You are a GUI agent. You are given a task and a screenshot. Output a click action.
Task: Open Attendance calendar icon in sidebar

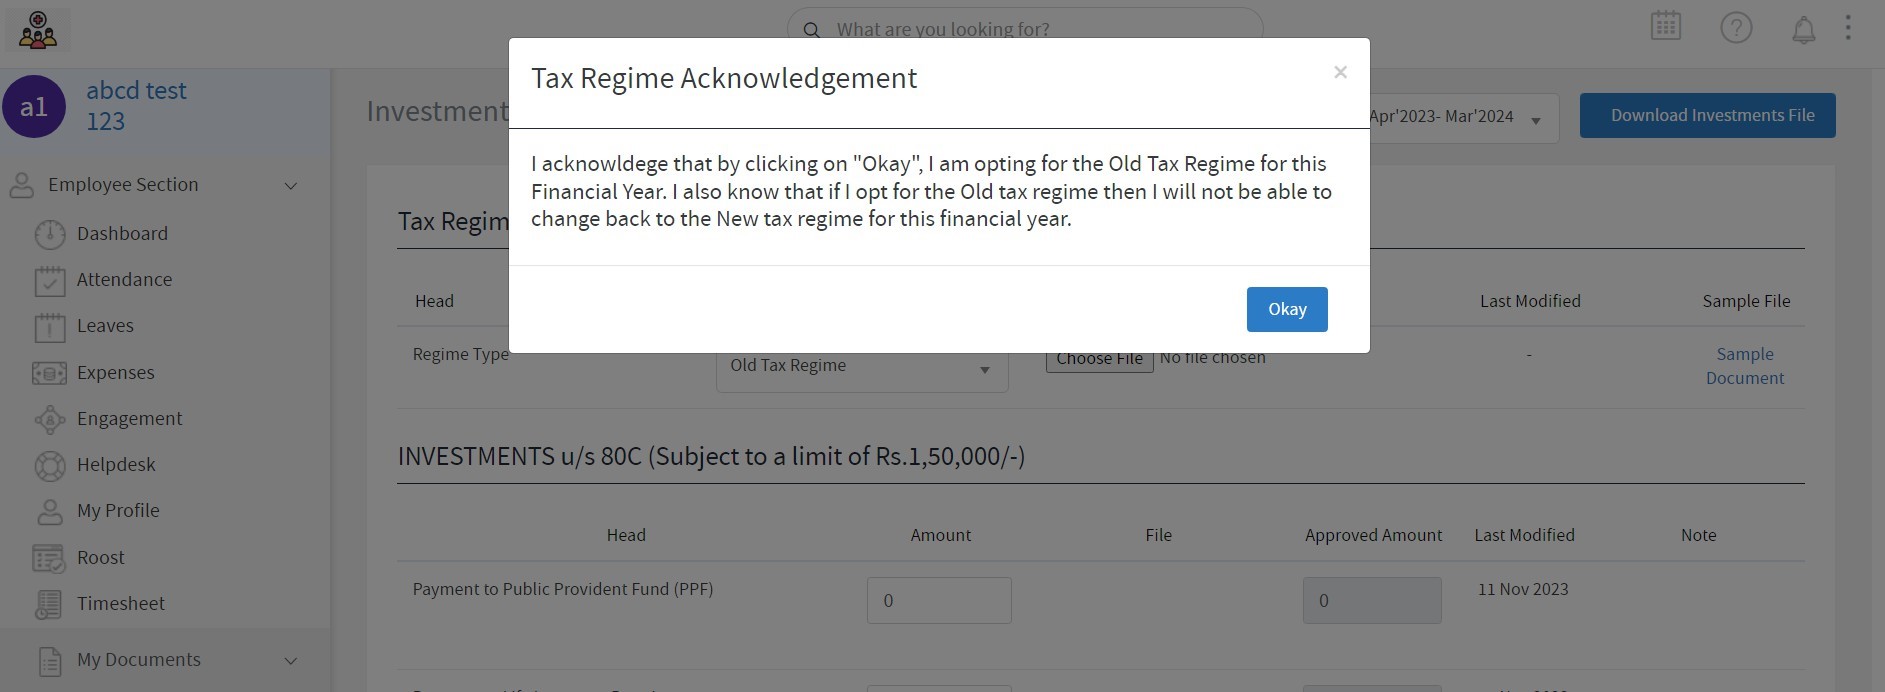point(49,281)
